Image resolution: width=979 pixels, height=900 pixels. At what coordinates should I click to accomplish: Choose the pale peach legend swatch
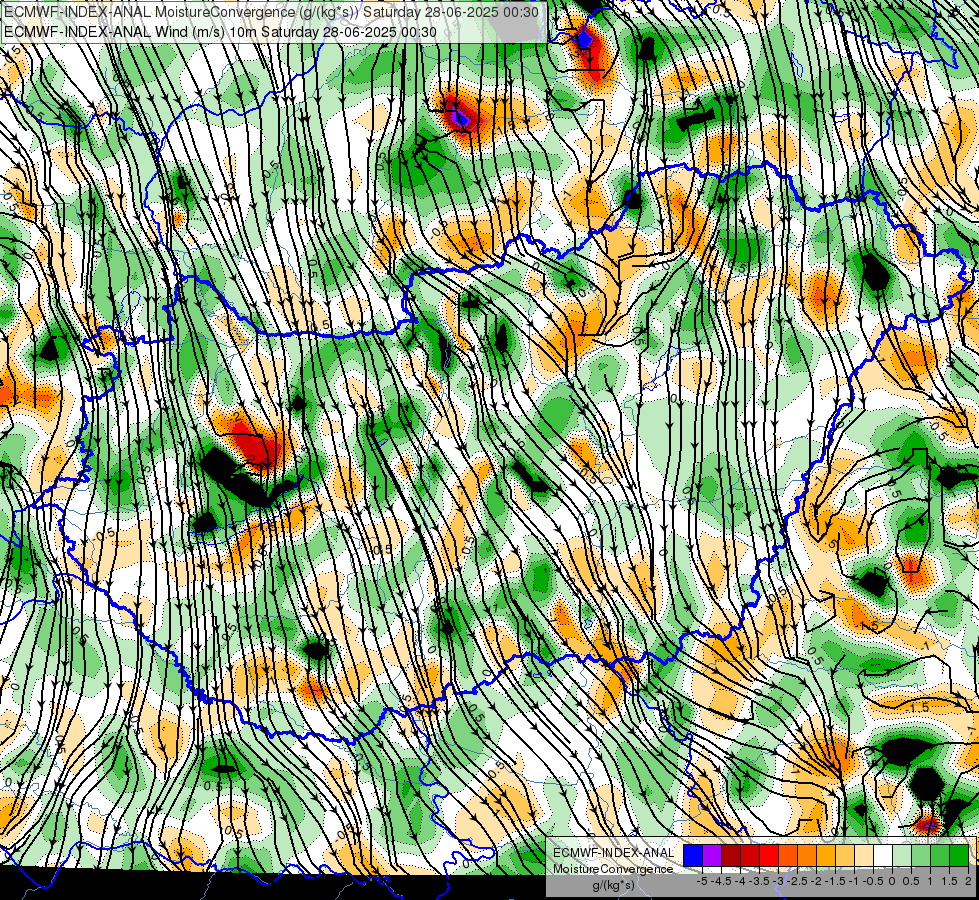(x=864, y=855)
